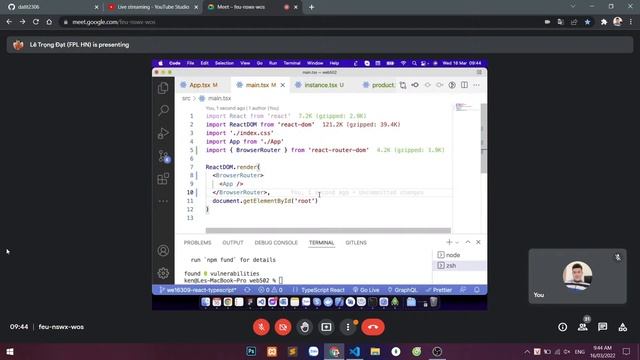Open the OUTPUT panel tab
The width and height of the screenshot is (640, 360).
point(233,242)
